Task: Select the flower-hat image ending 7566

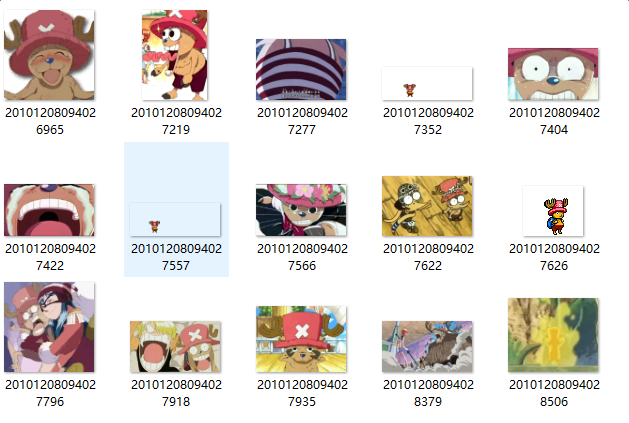Action: pyautogui.click(x=301, y=210)
